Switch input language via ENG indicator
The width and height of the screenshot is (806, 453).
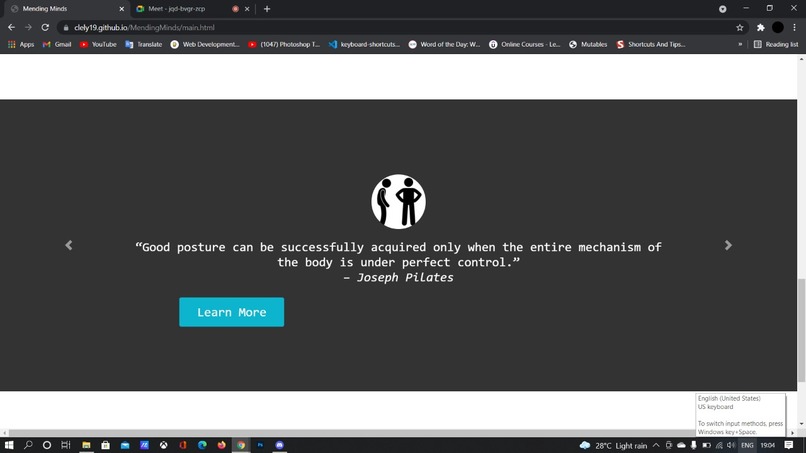pyautogui.click(x=747, y=445)
